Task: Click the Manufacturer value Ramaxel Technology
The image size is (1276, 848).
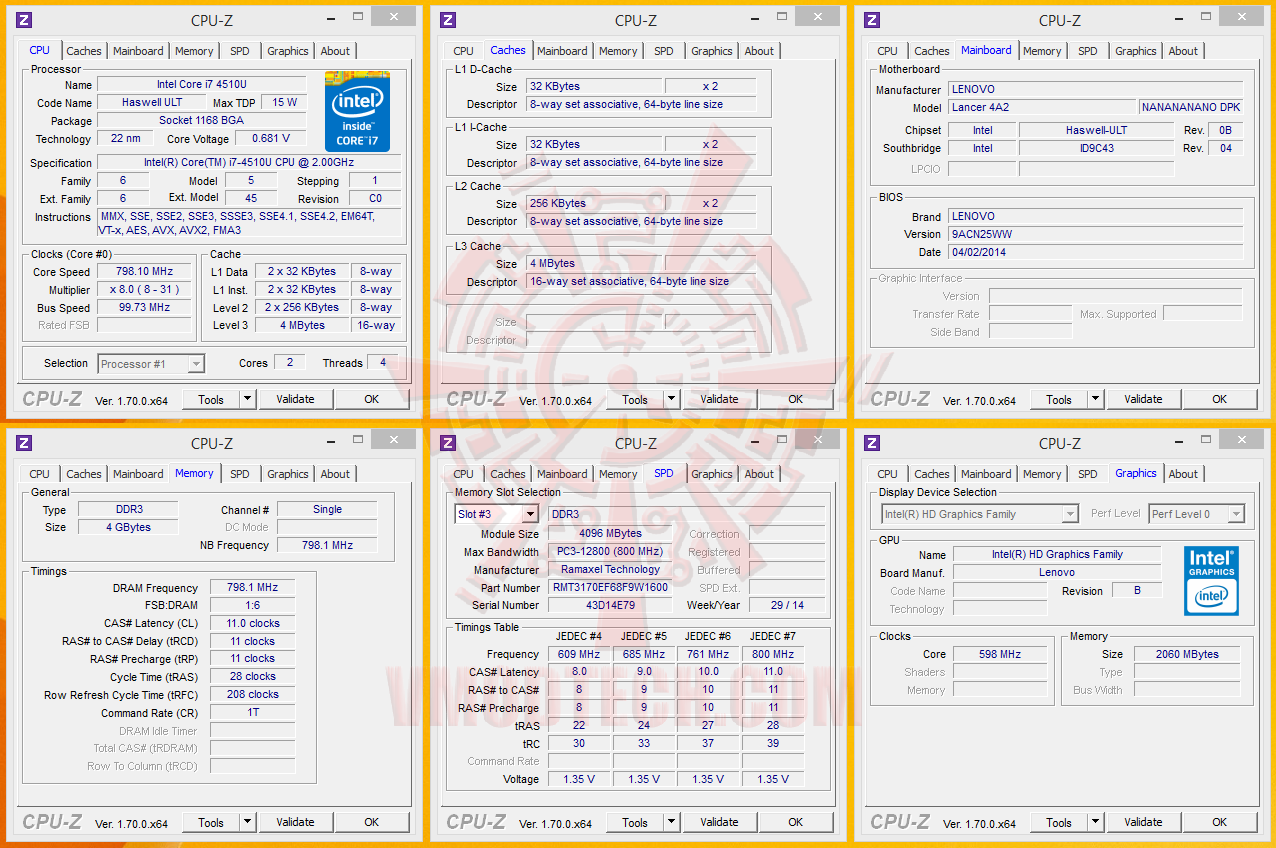Action: (610, 569)
